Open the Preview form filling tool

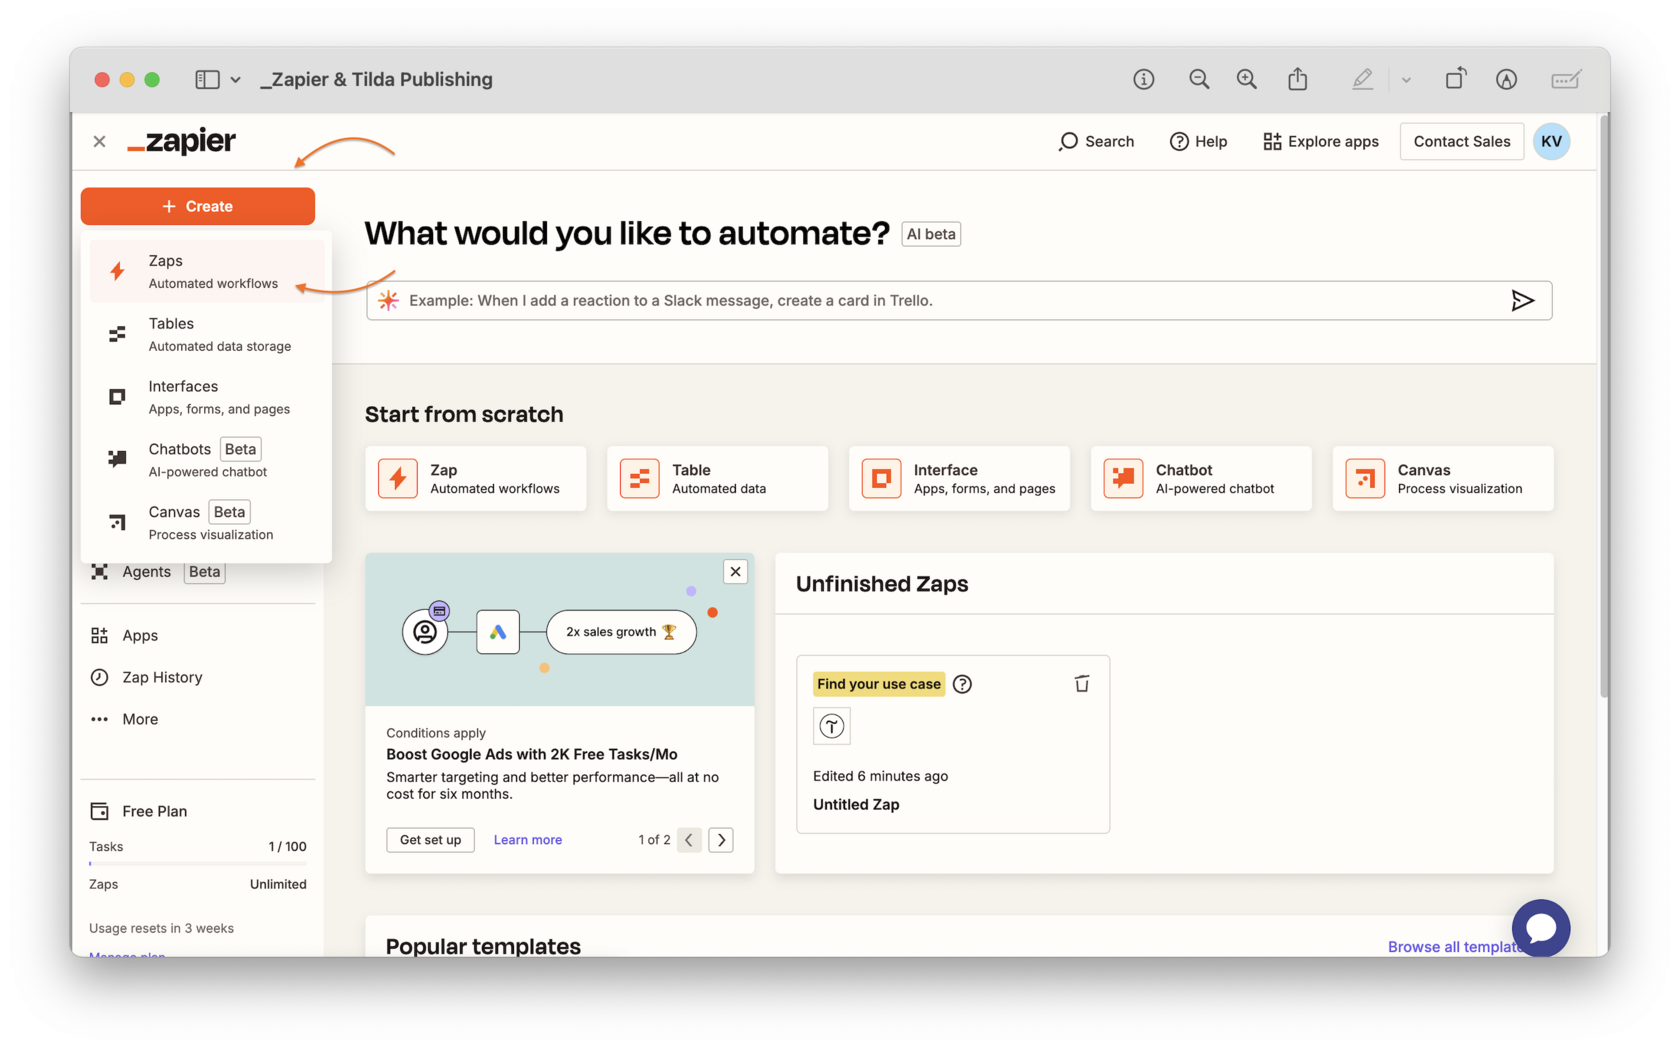pyautogui.click(x=1565, y=79)
